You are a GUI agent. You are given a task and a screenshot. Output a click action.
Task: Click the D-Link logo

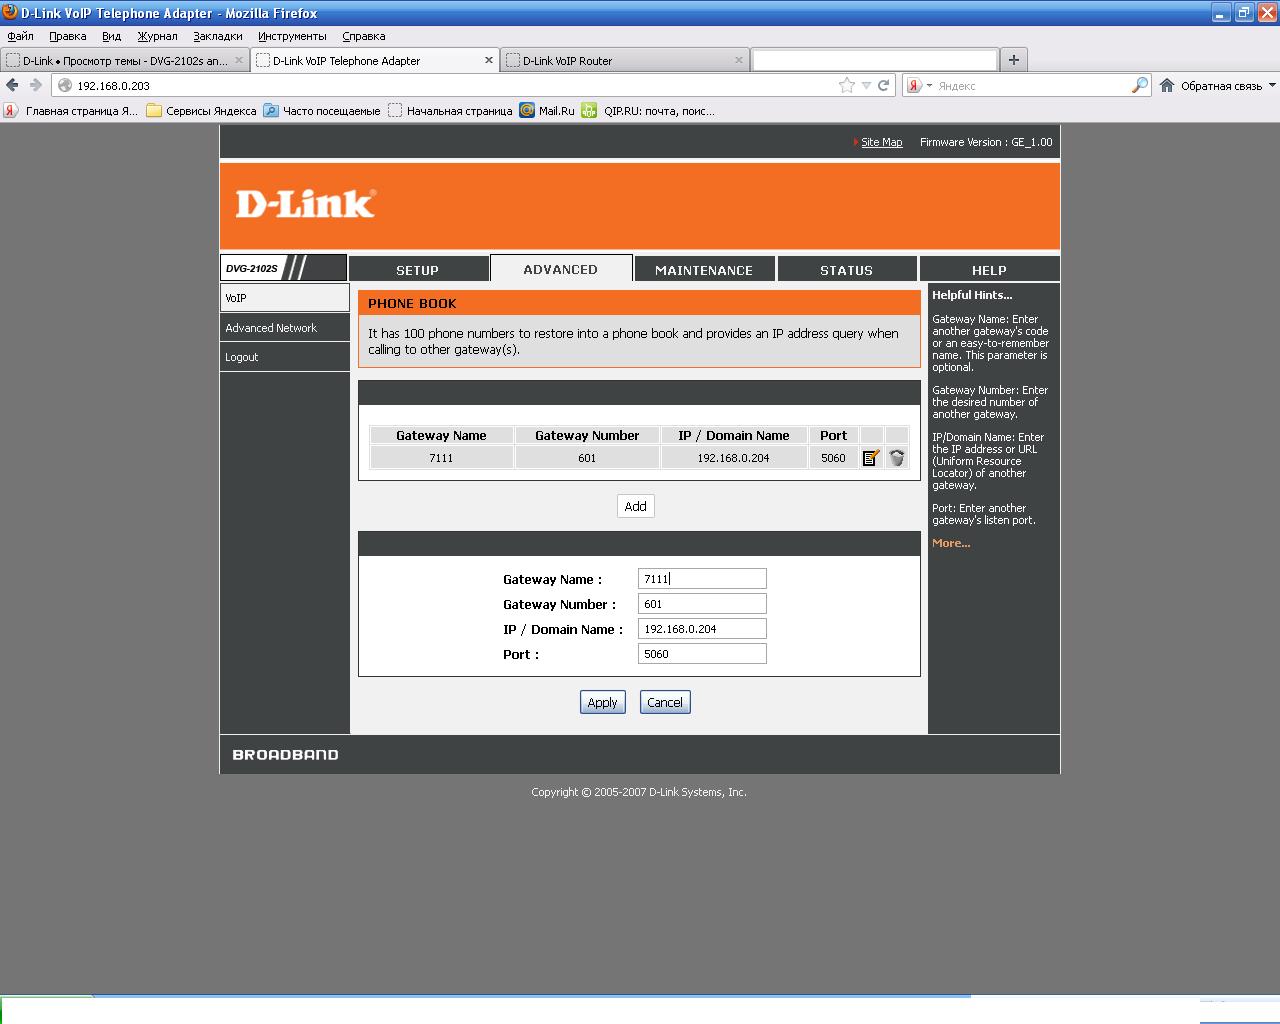pos(305,204)
